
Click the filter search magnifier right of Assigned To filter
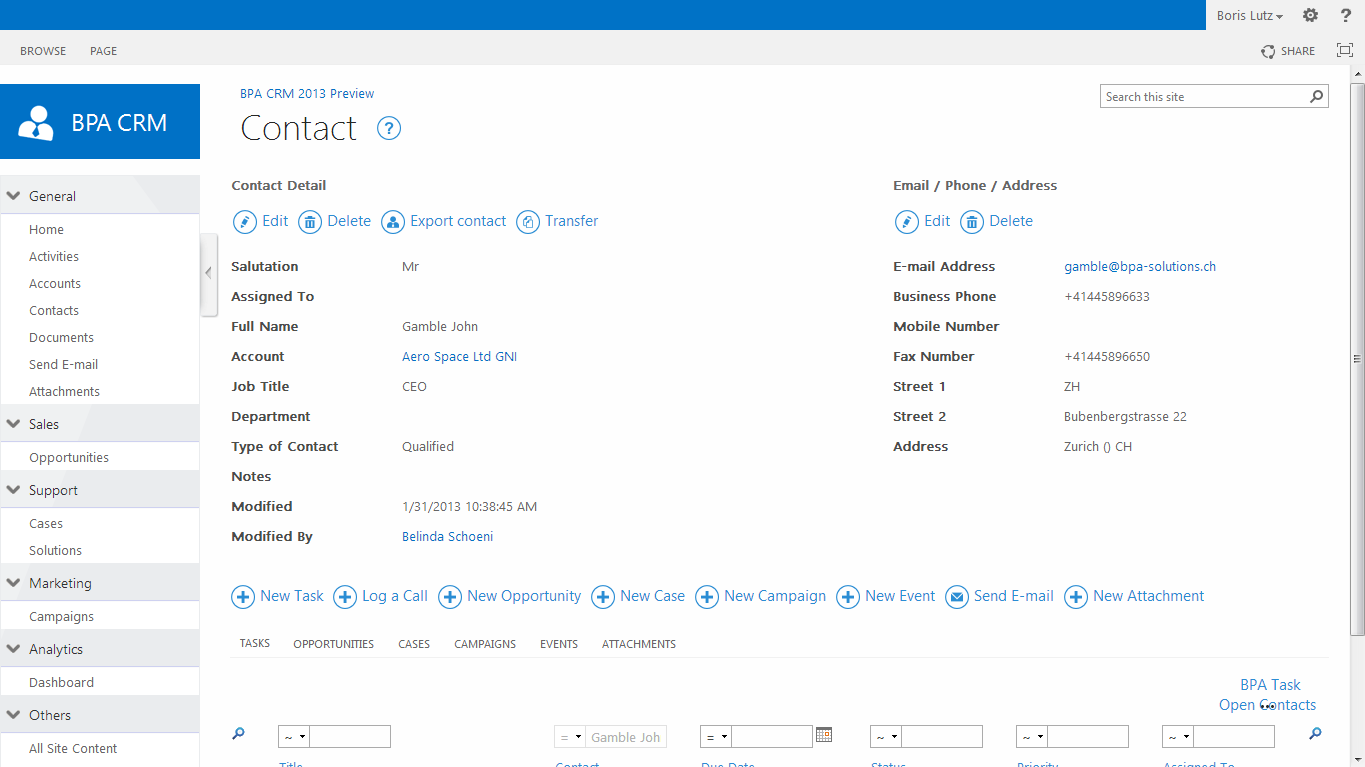click(x=1315, y=734)
